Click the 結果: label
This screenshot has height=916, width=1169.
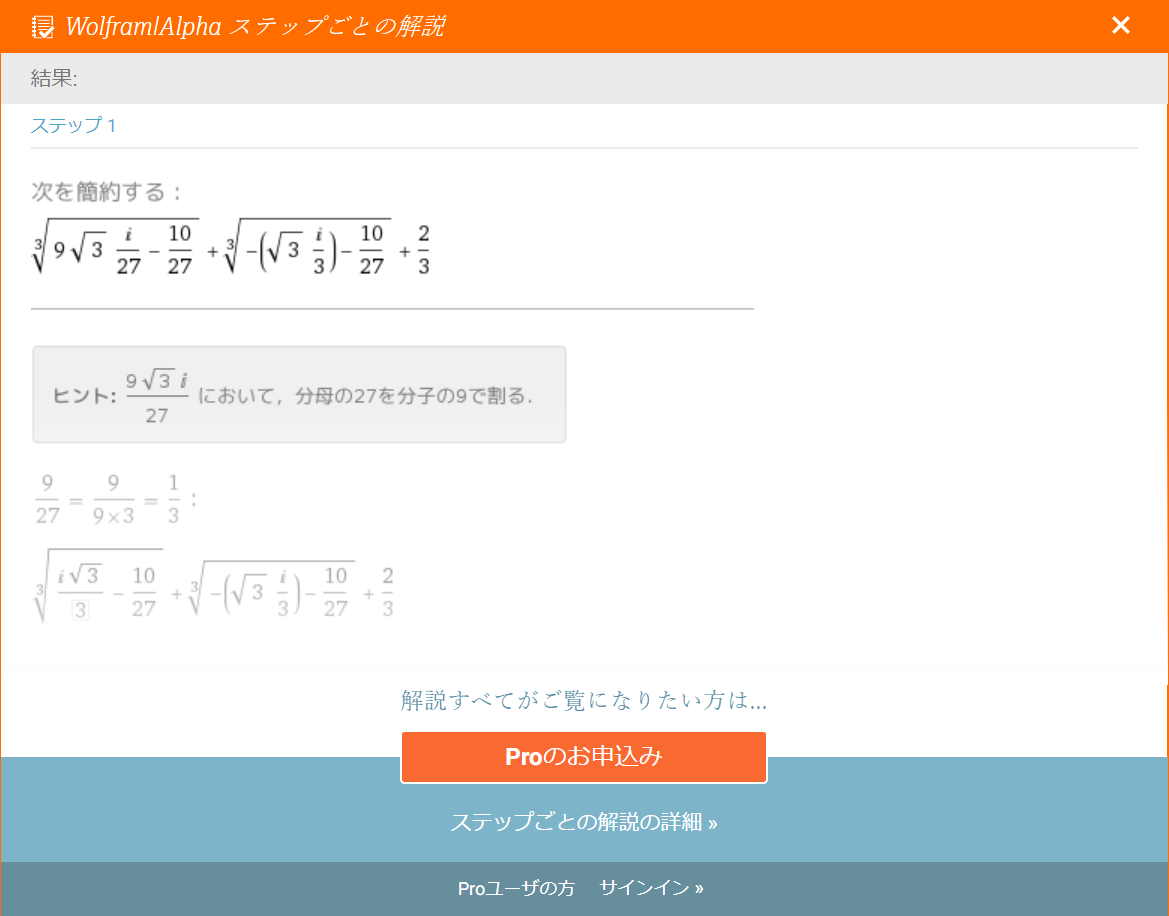[x=54, y=78]
